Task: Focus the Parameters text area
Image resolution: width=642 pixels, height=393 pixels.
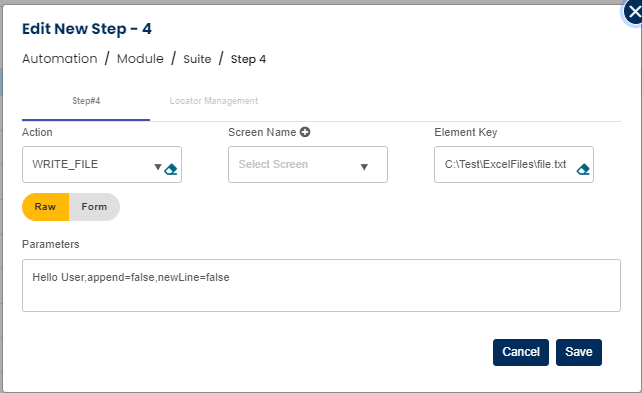Action: (321, 285)
